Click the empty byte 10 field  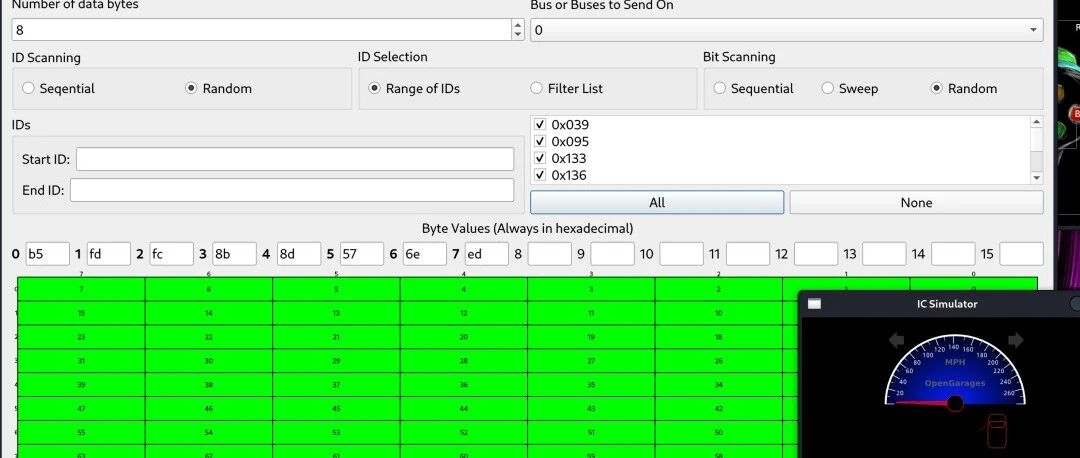click(681, 254)
